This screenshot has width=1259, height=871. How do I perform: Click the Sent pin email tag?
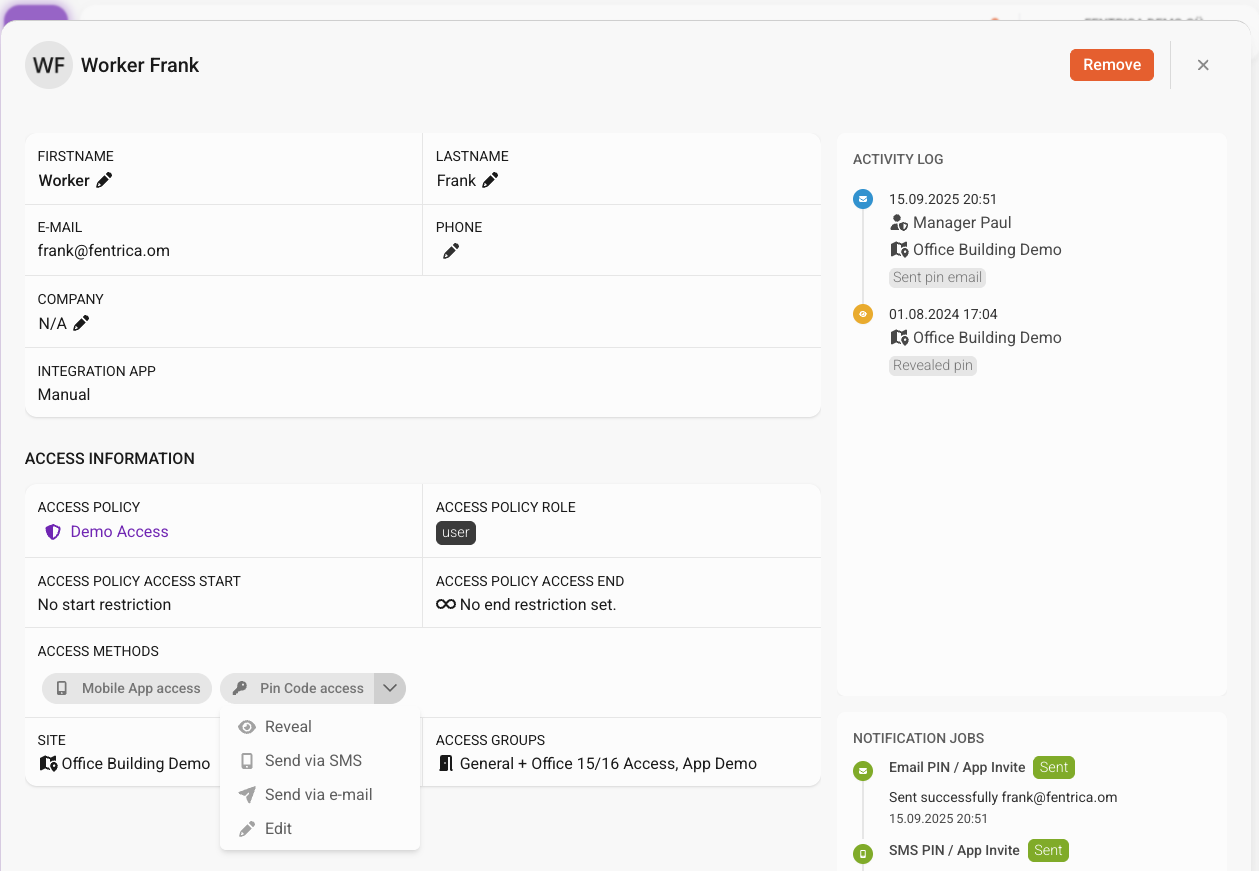pyautogui.click(x=937, y=278)
